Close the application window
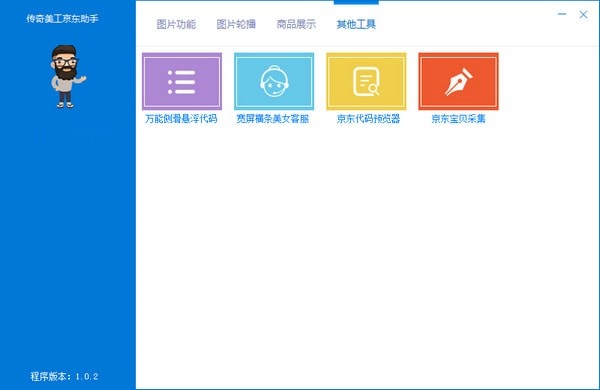This screenshot has height=390, width=600. pyautogui.click(x=583, y=15)
